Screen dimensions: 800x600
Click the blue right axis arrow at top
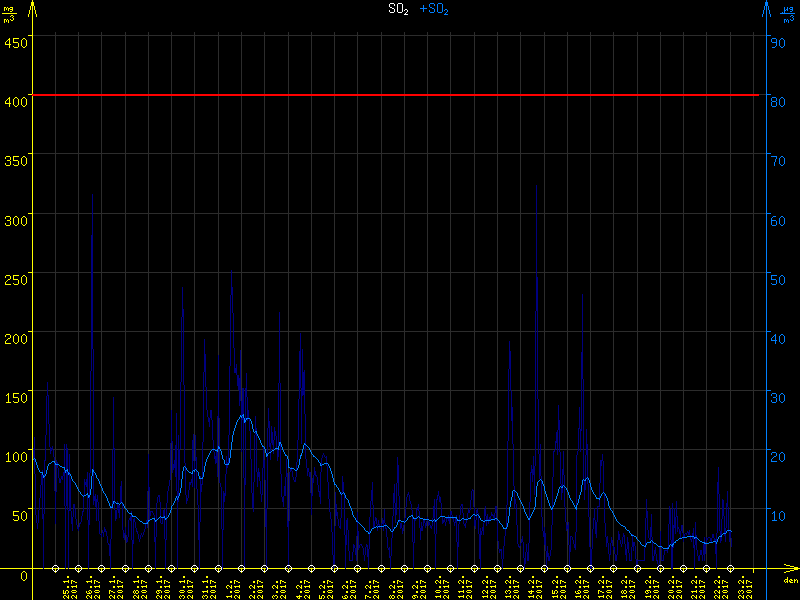click(x=766, y=8)
